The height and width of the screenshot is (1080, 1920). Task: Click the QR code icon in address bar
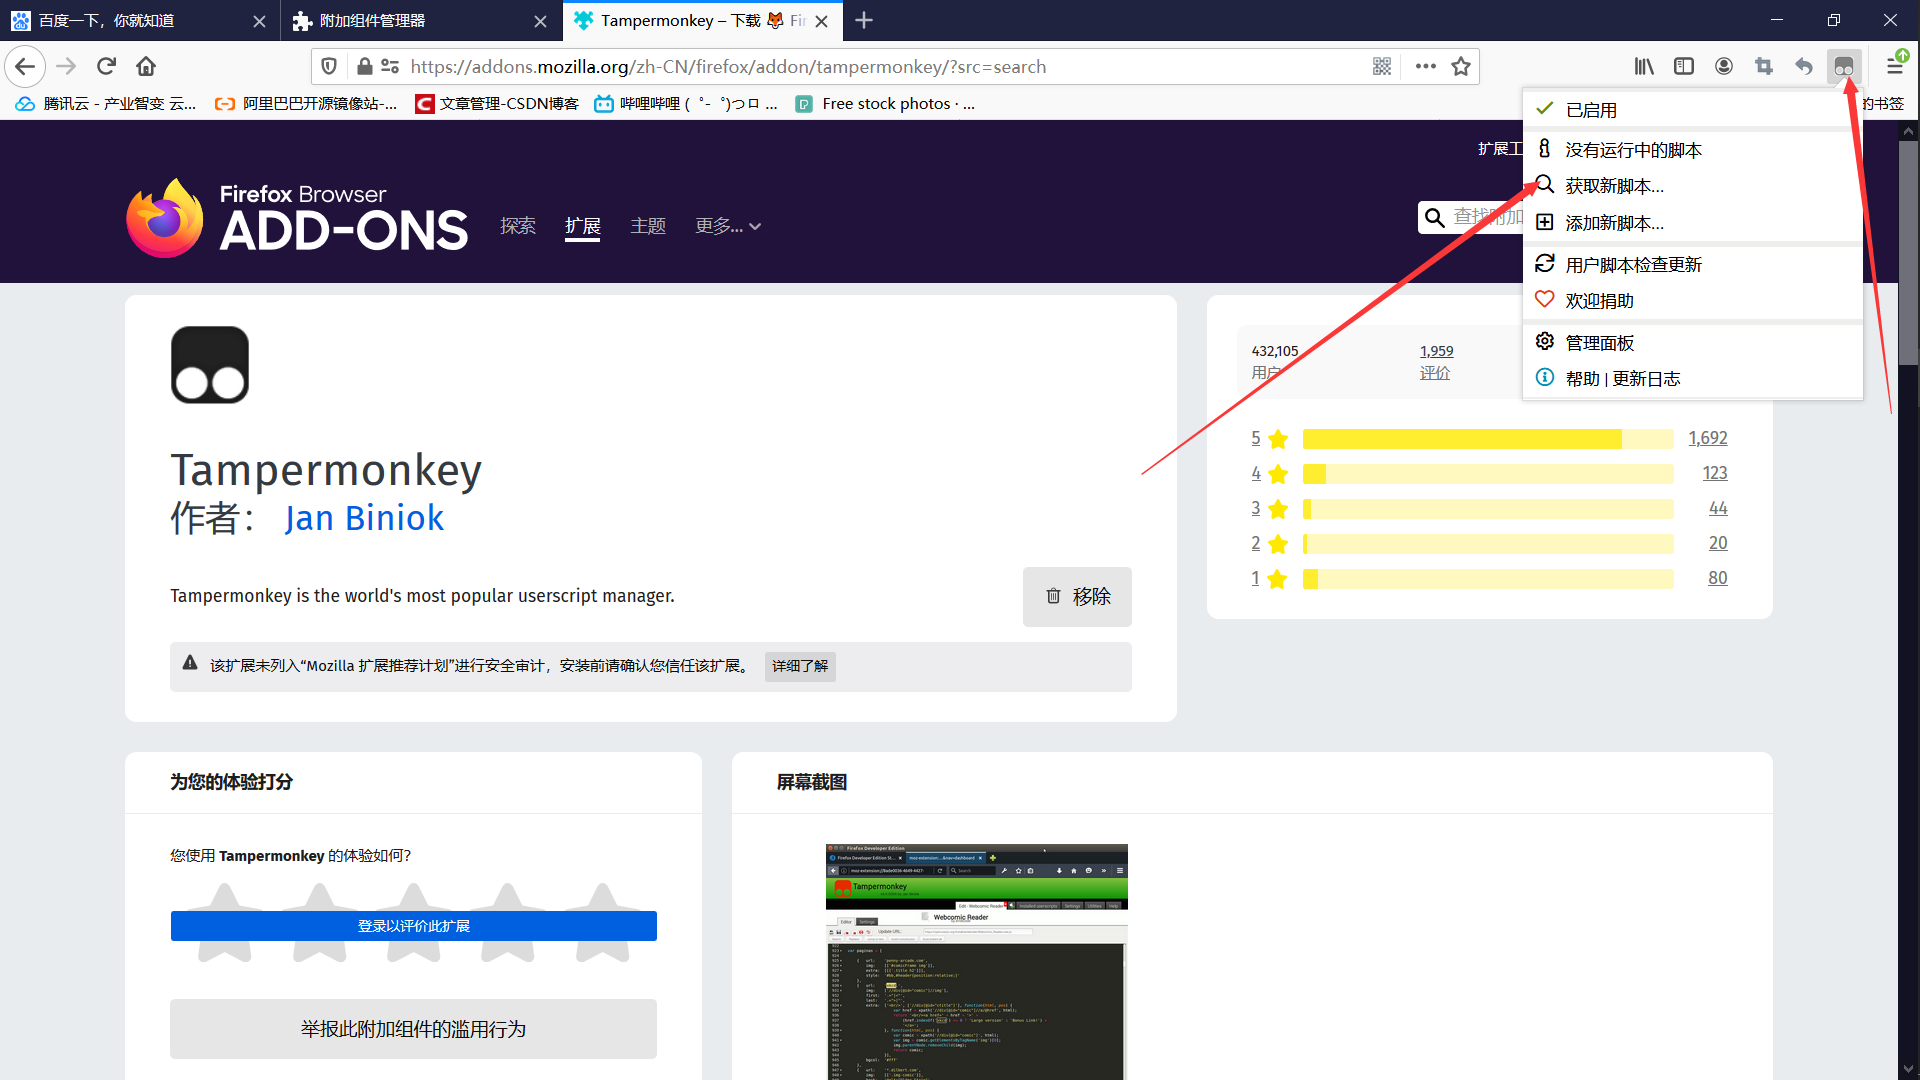tap(1382, 67)
